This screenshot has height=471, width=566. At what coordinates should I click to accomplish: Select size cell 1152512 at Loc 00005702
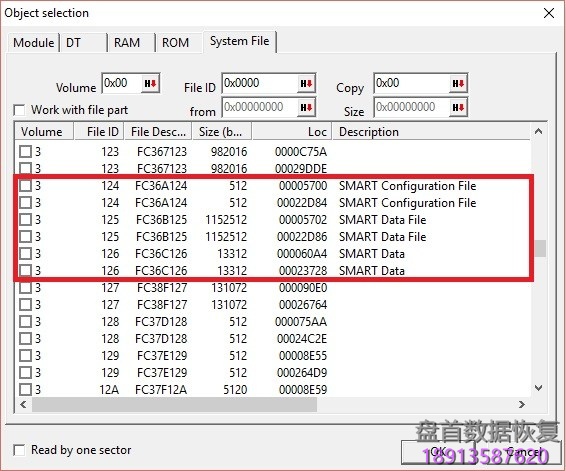coord(226,219)
